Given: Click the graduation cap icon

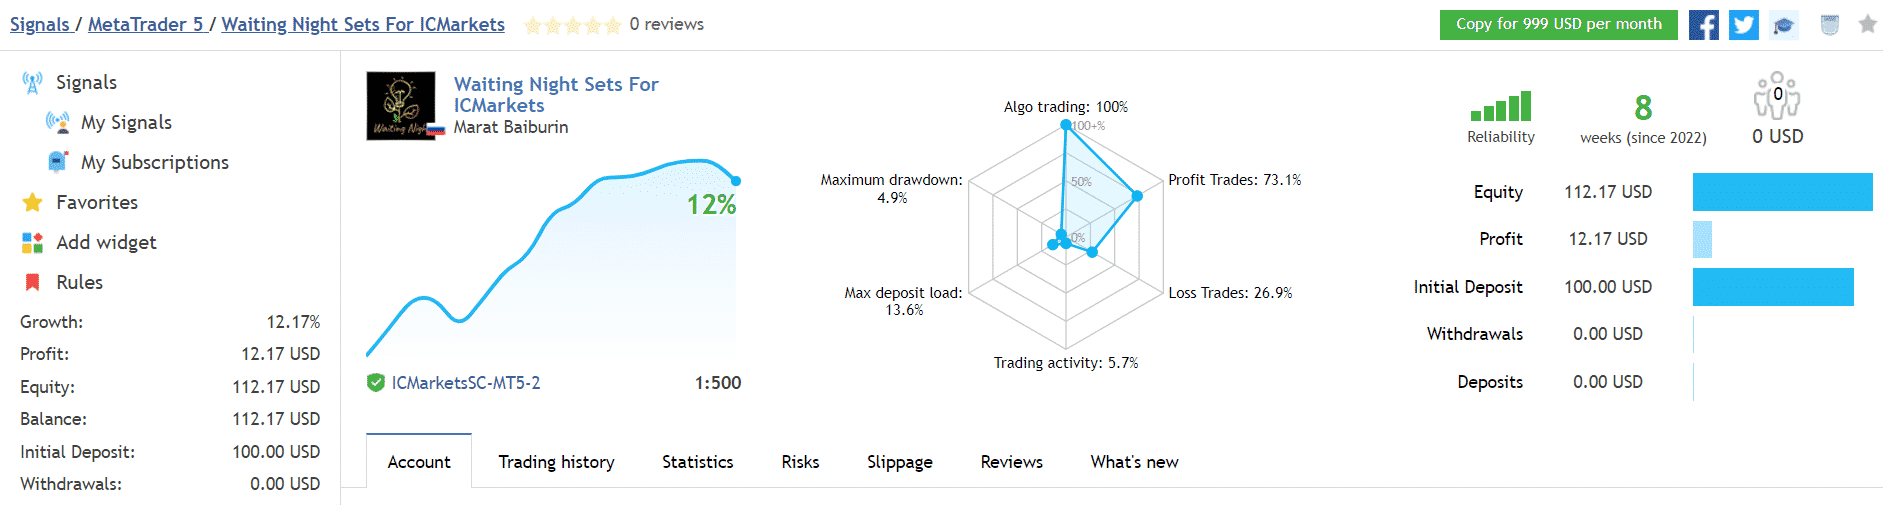Looking at the screenshot, I should pos(1784,25).
